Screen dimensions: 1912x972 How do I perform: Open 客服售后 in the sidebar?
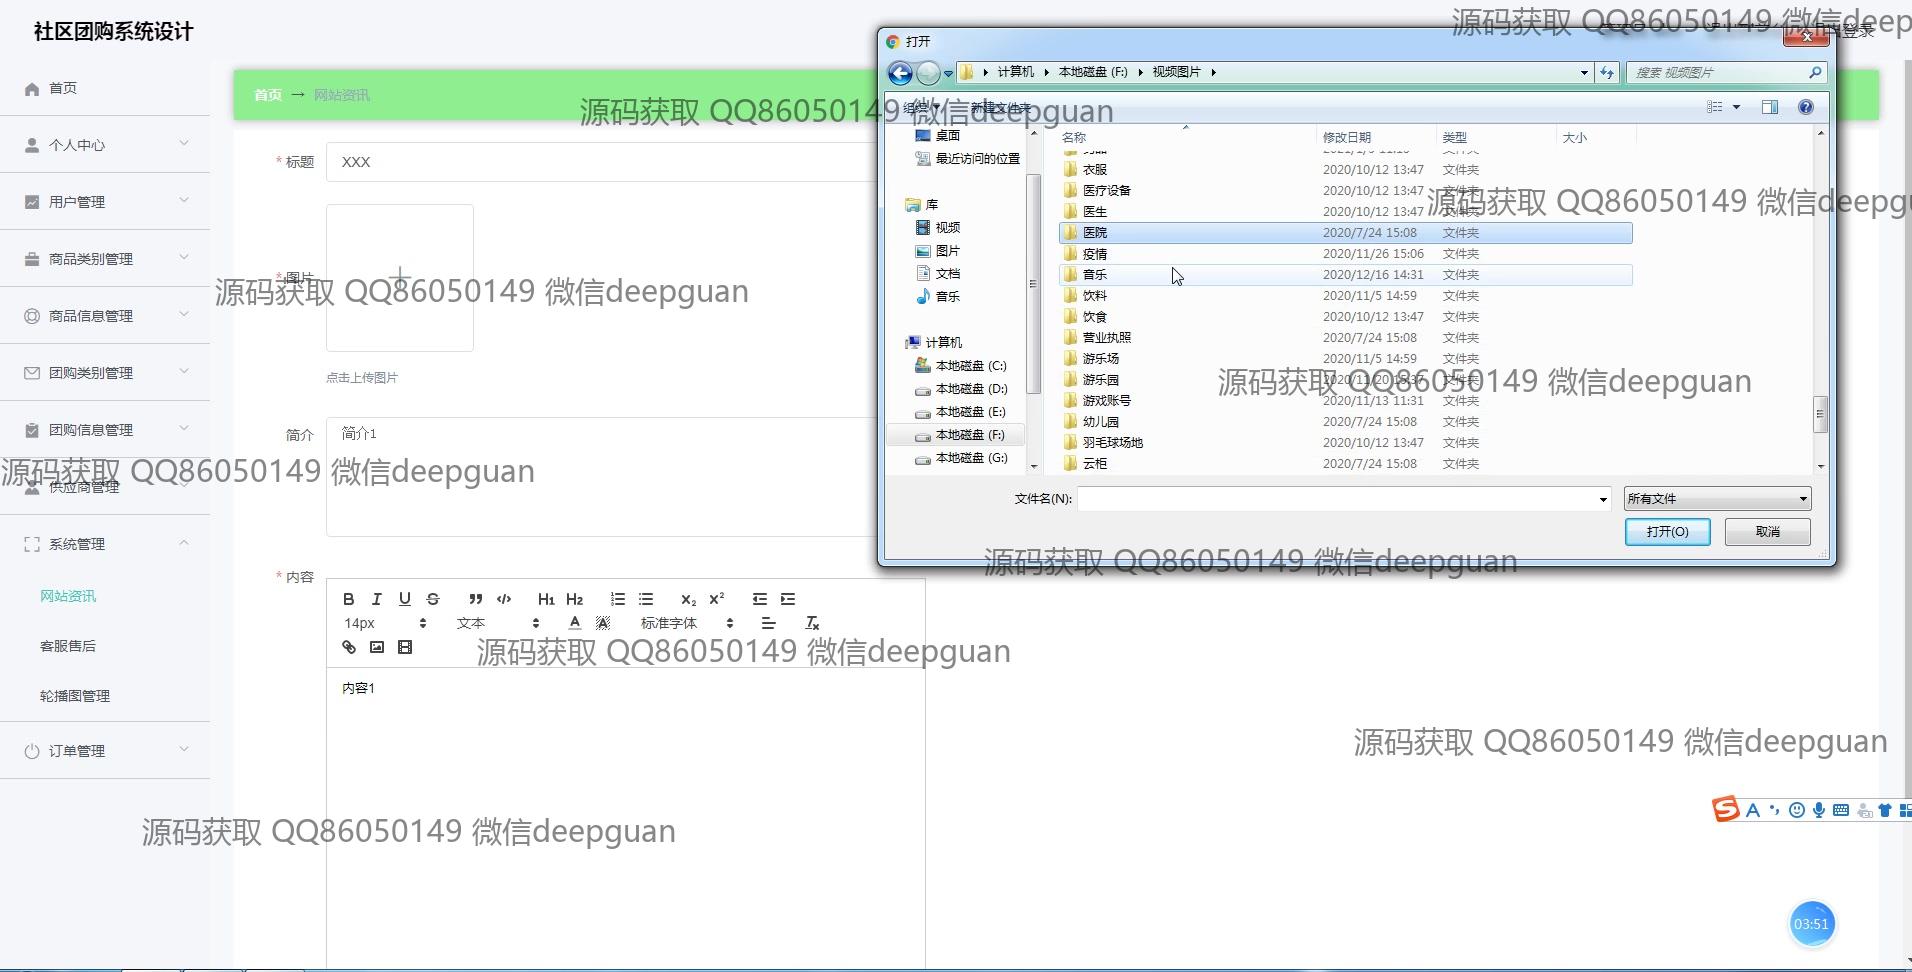click(x=68, y=646)
